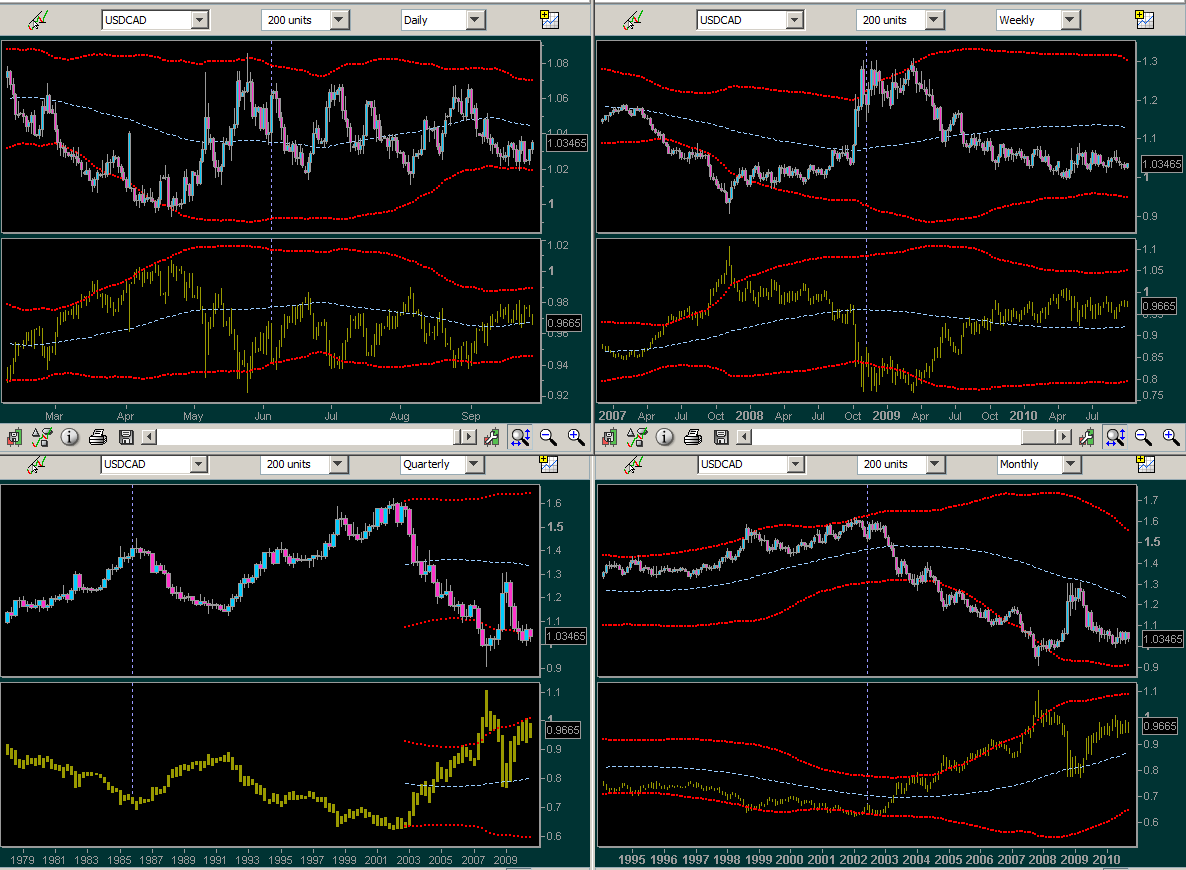1186x870 pixels.
Task: Open candlestick template icon in Daily toolbar
Action: (x=14, y=437)
